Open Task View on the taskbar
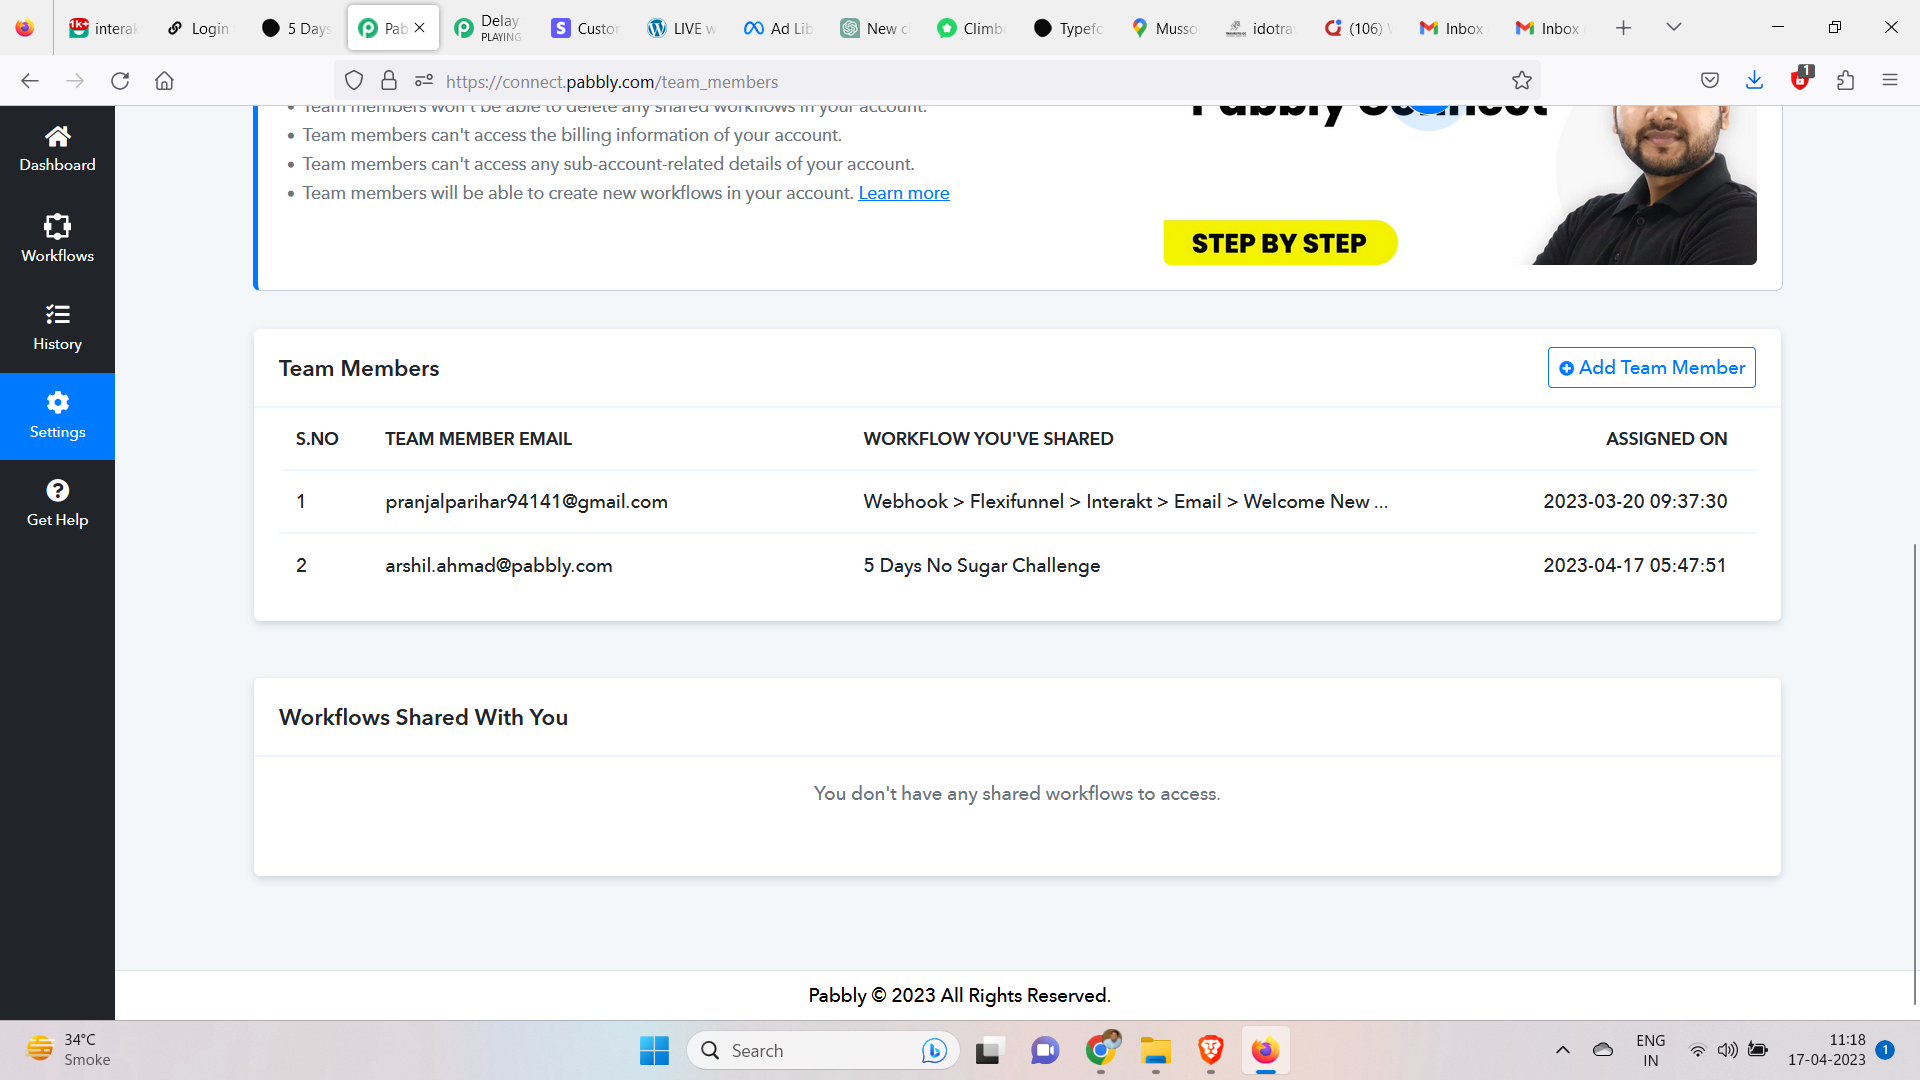Screen dimensions: 1920x1080 tap(988, 1051)
